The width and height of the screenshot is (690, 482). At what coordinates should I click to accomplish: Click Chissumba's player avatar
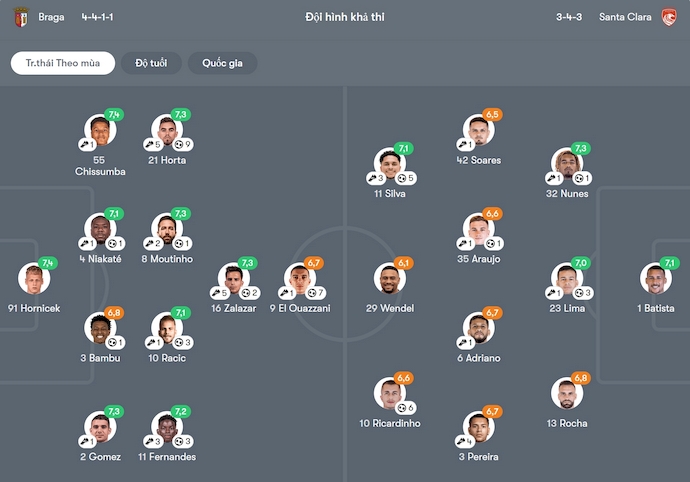point(99,131)
